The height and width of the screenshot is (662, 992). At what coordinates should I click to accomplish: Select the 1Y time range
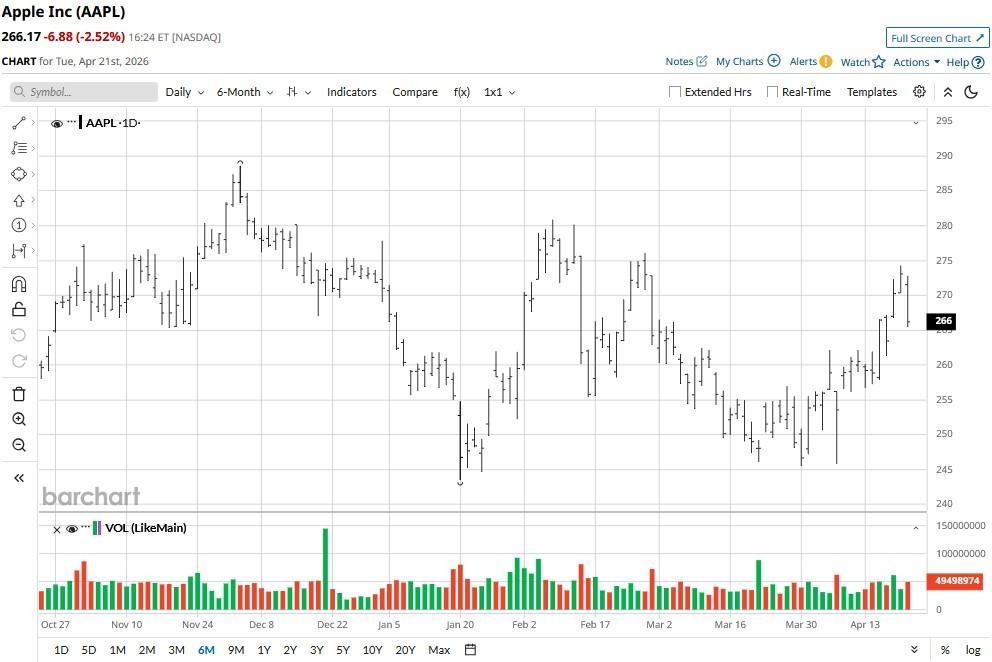point(264,650)
